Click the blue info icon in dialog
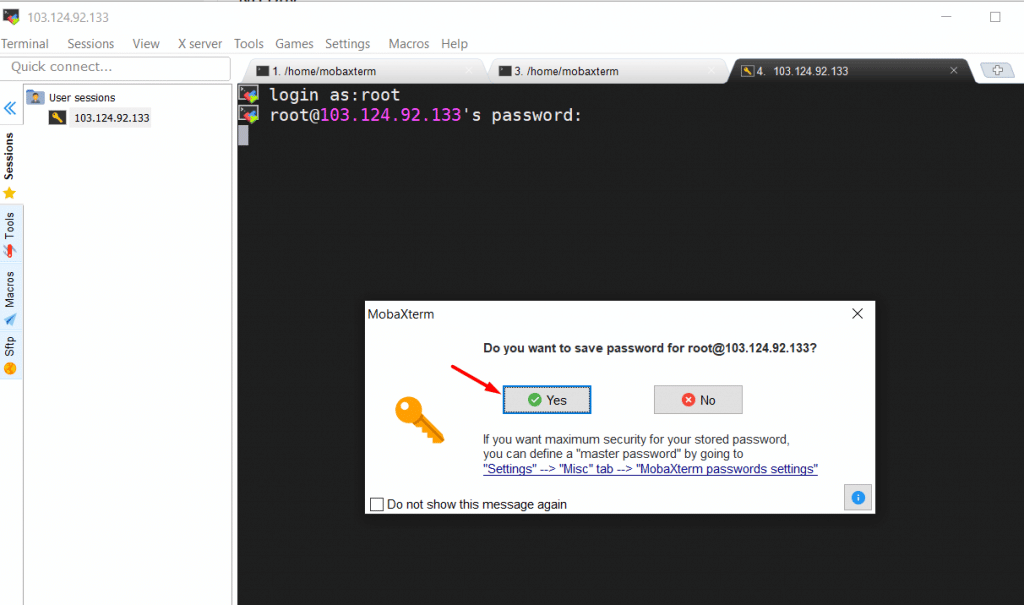Screen dimensions: 1024x605 [857, 498]
